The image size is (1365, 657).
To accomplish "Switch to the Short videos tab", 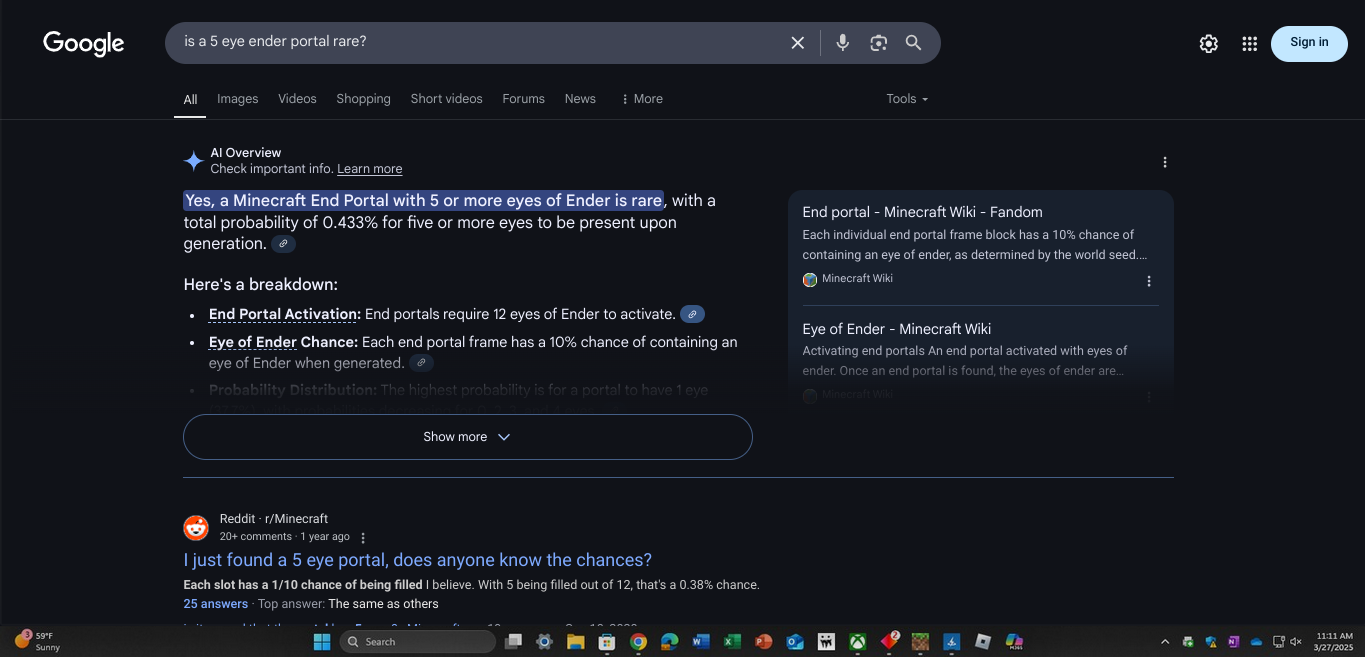I will [446, 99].
